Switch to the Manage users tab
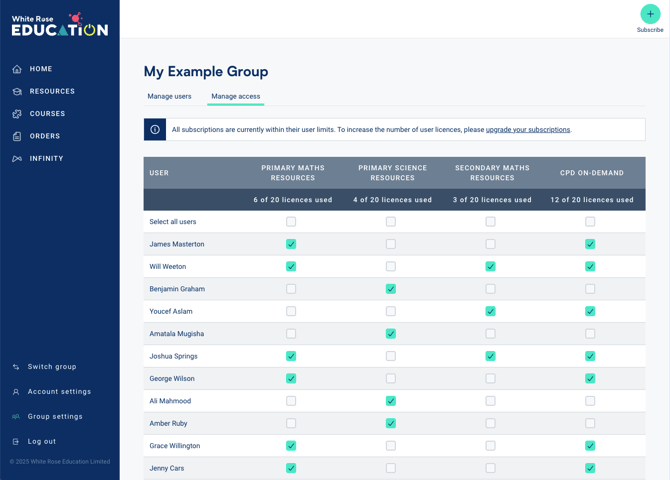The image size is (670, 480). point(169,96)
